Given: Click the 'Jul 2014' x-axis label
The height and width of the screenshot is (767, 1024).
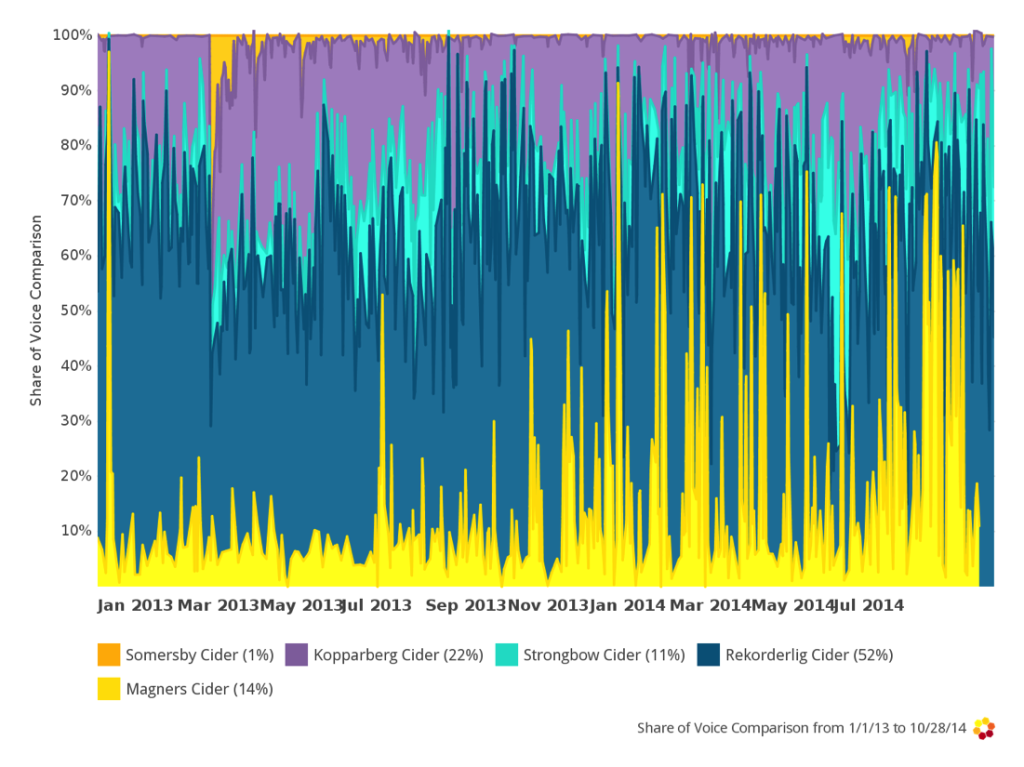Looking at the screenshot, I should coord(869,606).
